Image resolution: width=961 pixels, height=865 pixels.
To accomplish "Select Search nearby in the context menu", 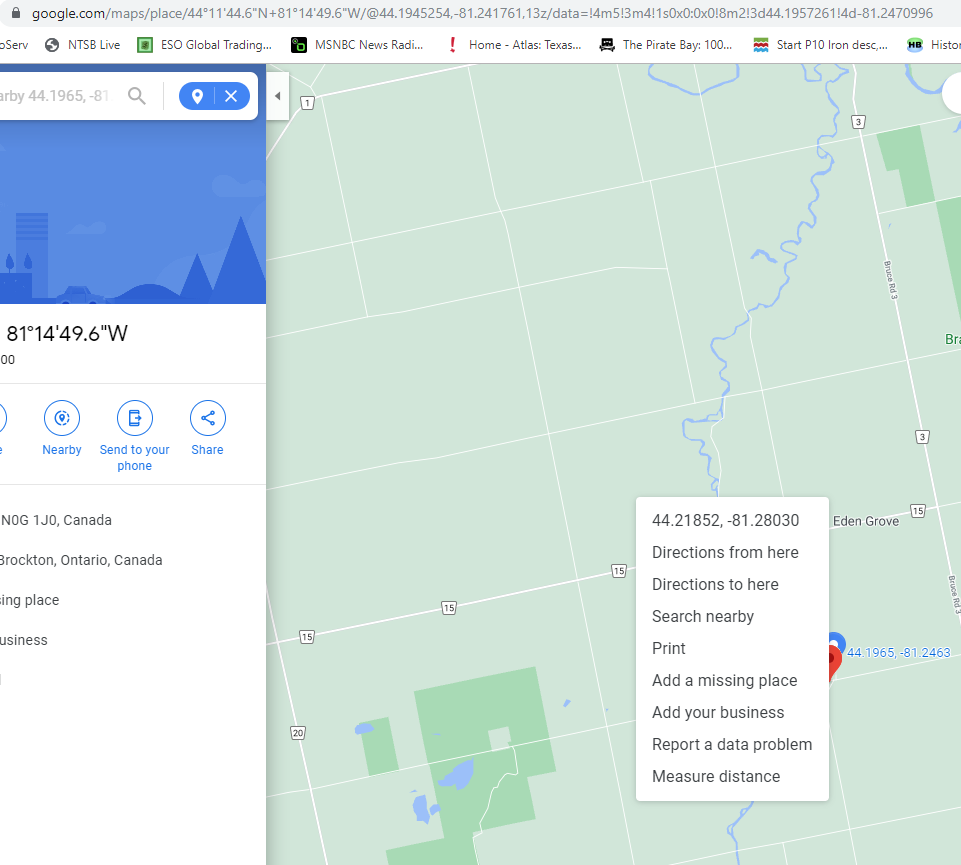I will click(x=703, y=616).
